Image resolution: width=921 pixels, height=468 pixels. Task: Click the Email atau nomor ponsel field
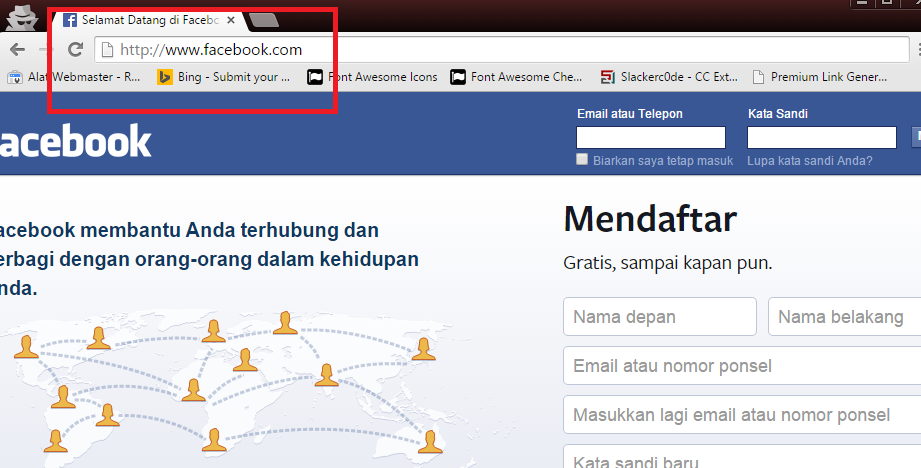[x=742, y=366]
